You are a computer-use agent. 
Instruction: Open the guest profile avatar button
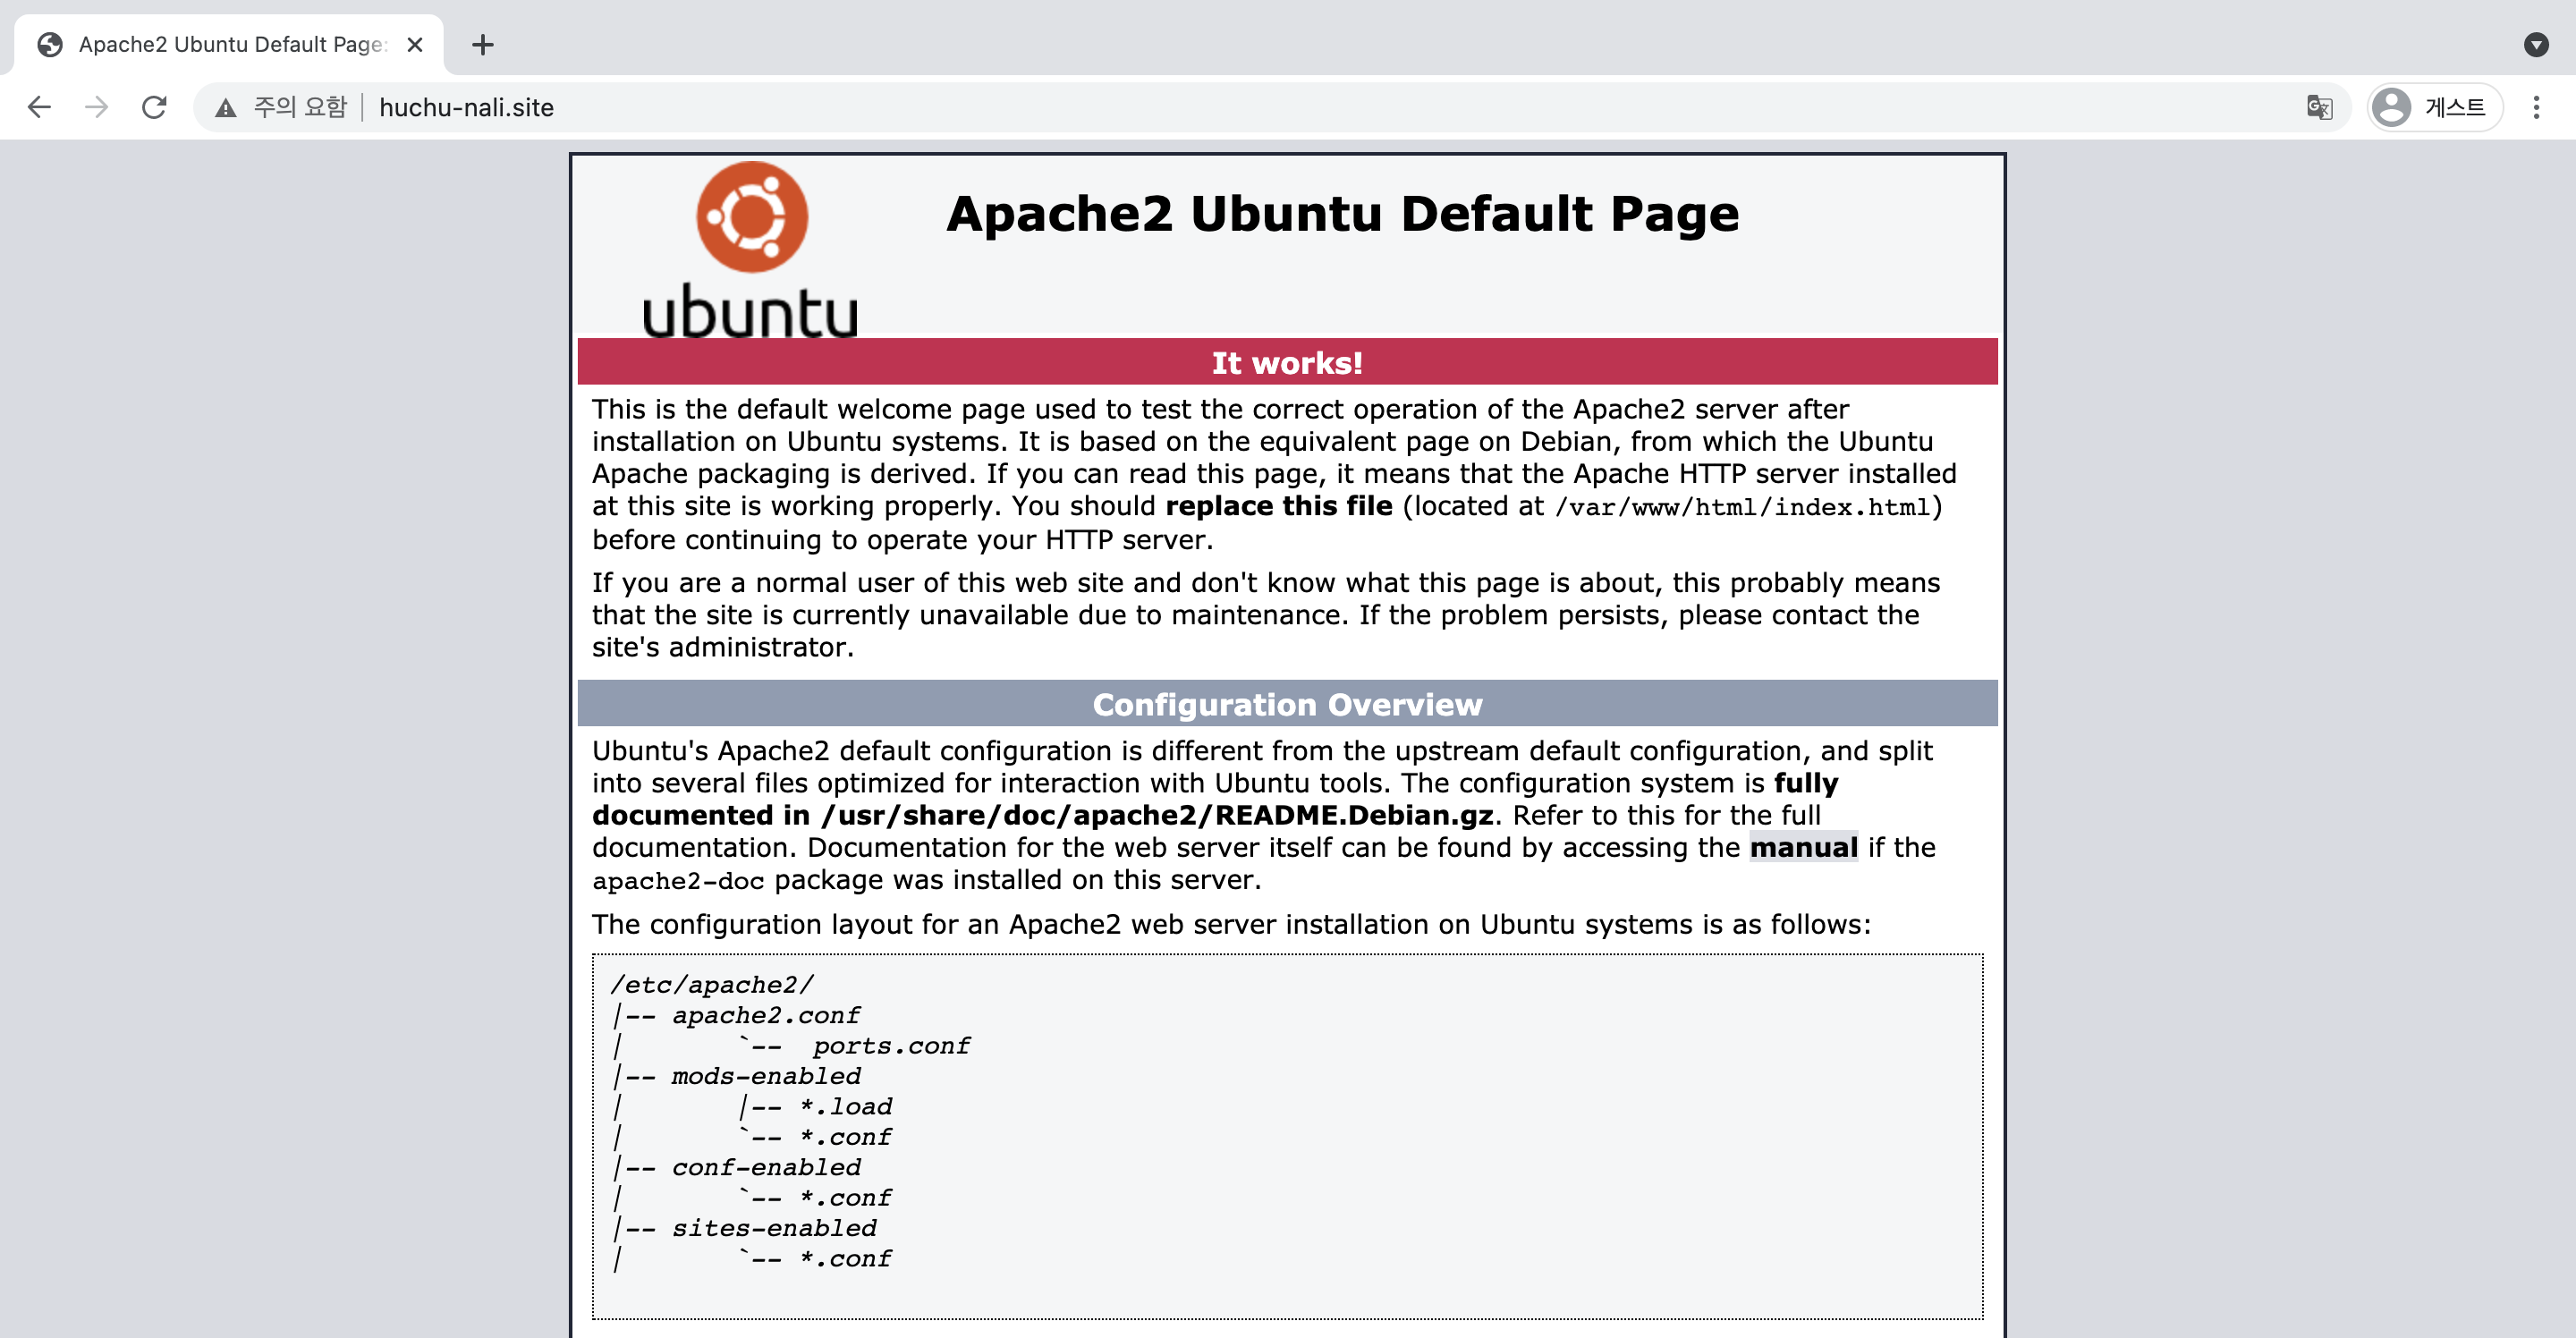[x=2434, y=107]
